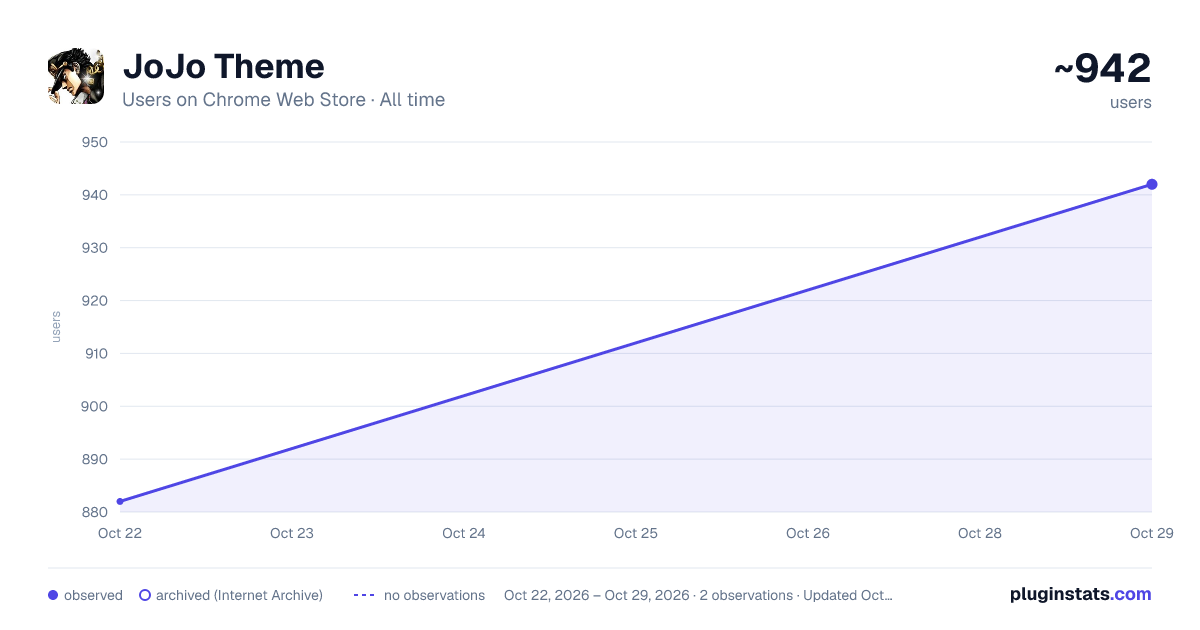Click the Oct 22 data point on chart
1200x630 pixels.
tap(120, 501)
